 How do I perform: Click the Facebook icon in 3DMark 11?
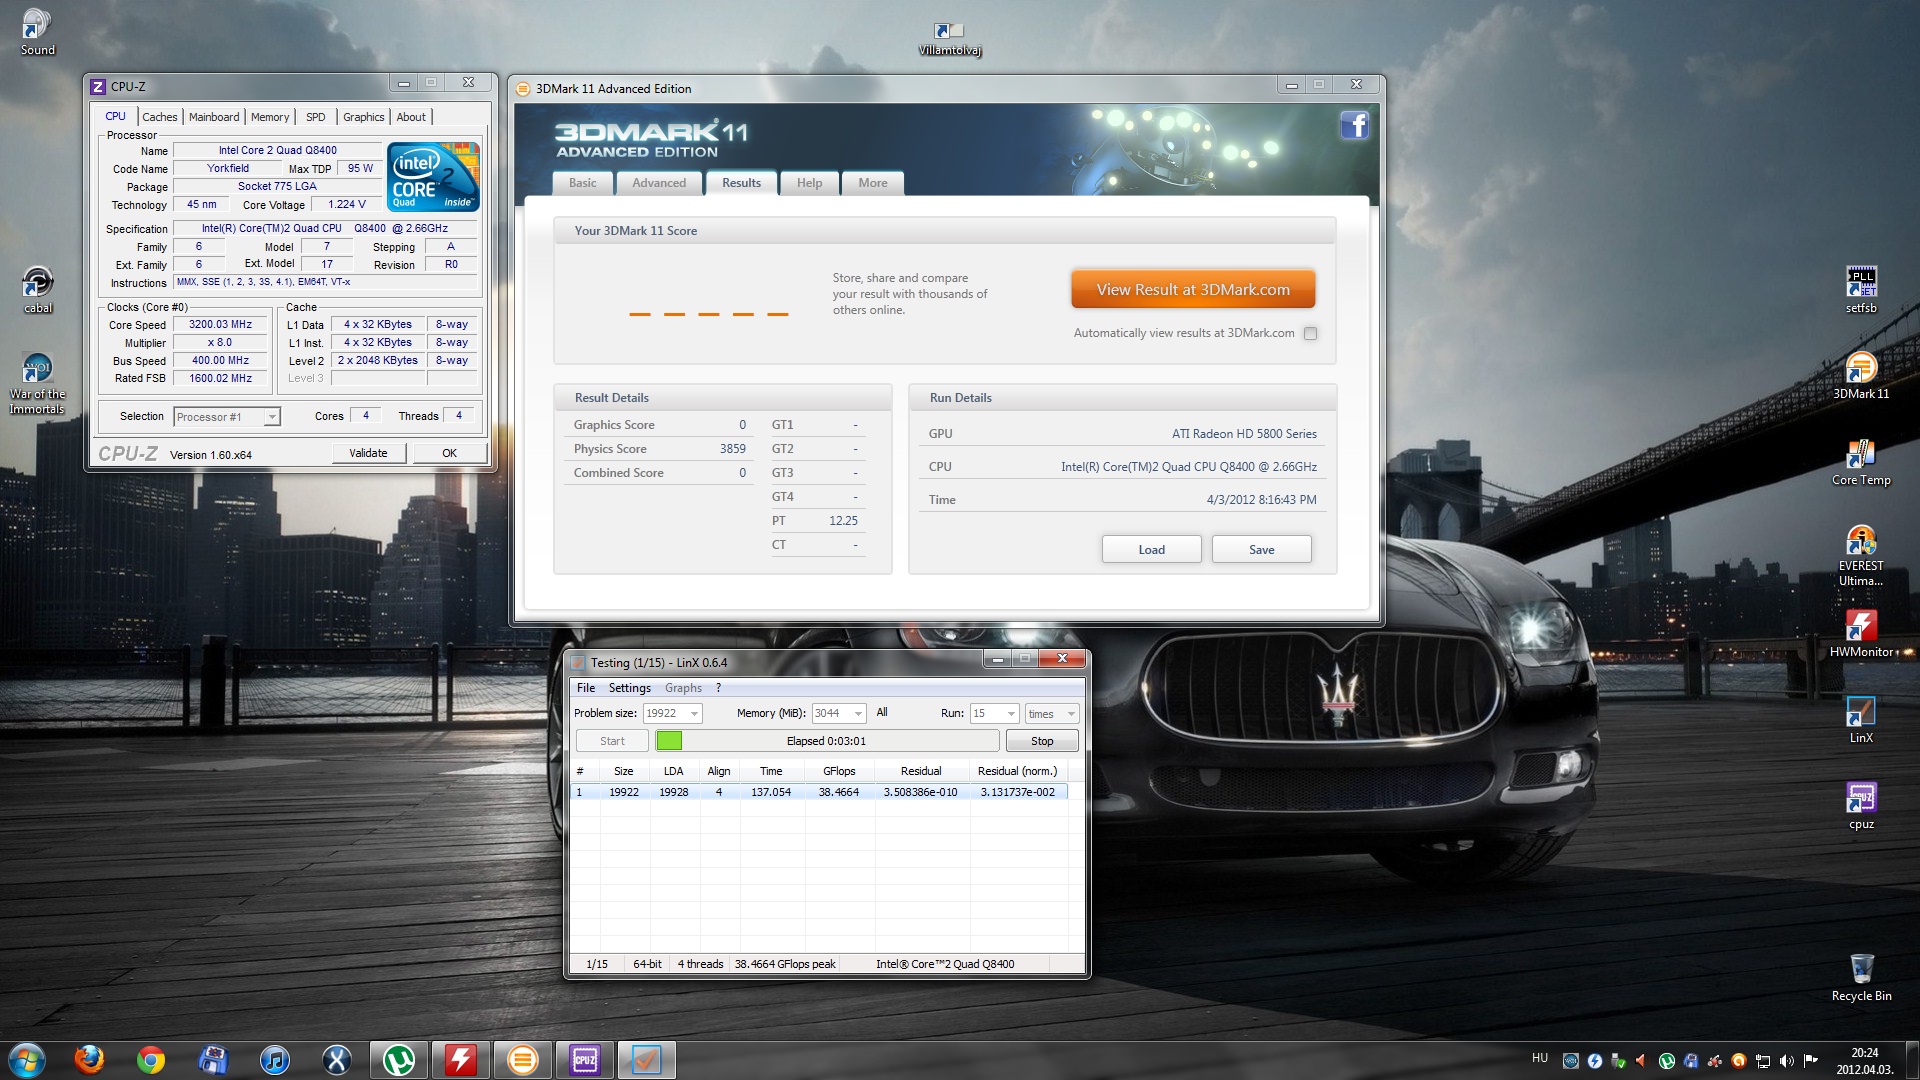coord(1354,126)
